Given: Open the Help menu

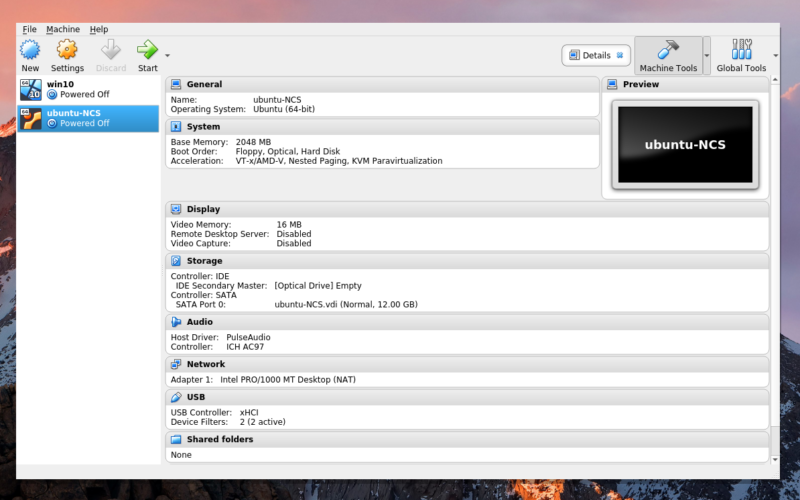Looking at the screenshot, I should click(98, 29).
